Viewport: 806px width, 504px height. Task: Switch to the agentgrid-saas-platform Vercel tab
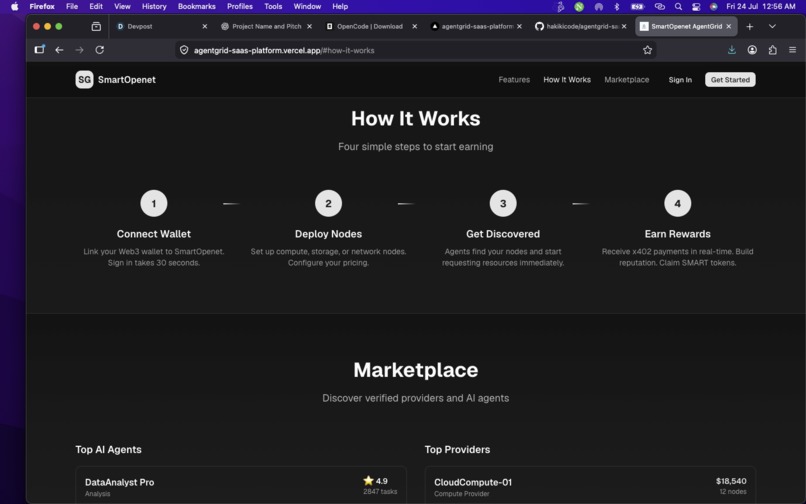click(476, 26)
